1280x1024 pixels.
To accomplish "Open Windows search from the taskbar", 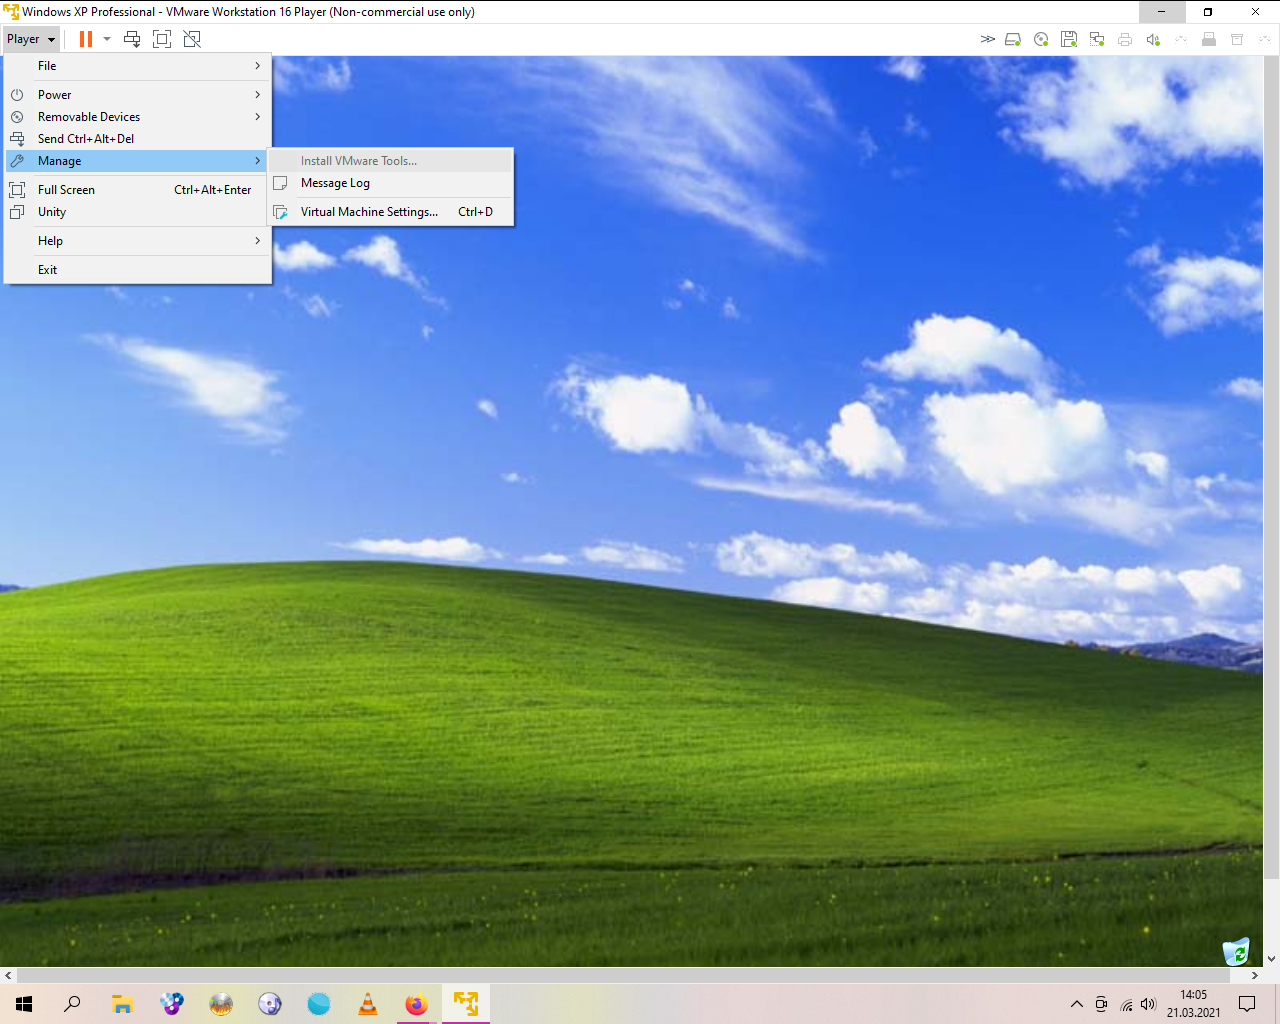I will pyautogui.click(x=72, y=1004).
